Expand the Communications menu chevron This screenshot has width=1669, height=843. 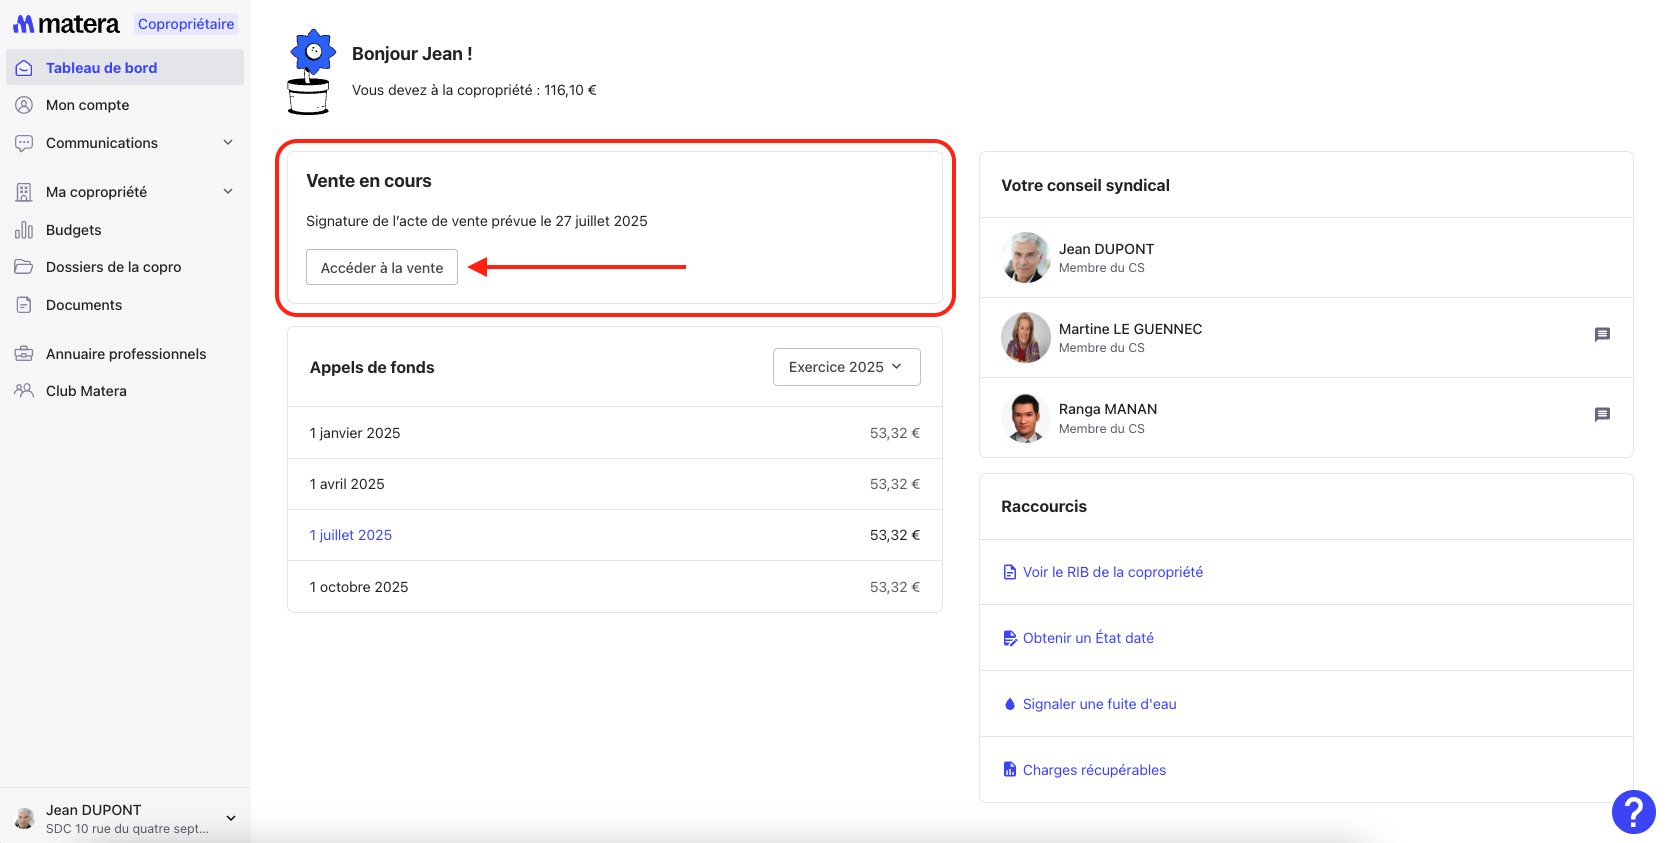point(228,143)
